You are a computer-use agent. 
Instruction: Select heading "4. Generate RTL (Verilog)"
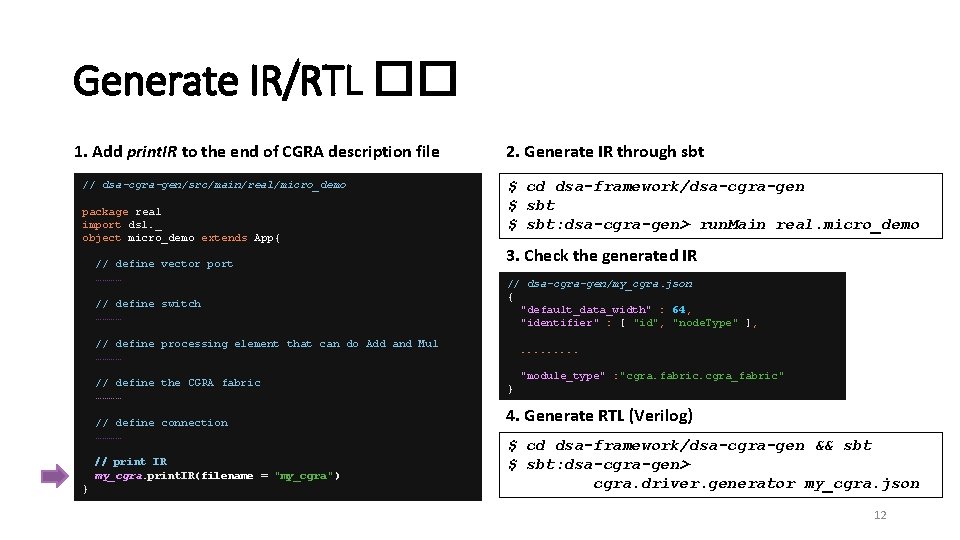(x=599, y=416)
